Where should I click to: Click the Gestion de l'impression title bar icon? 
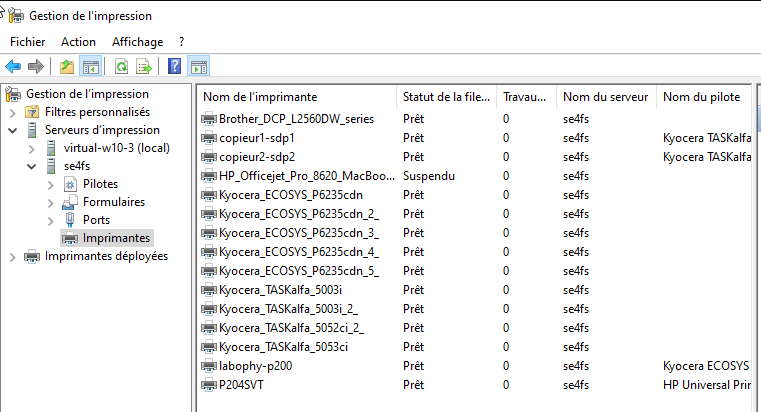pos(16,16)
